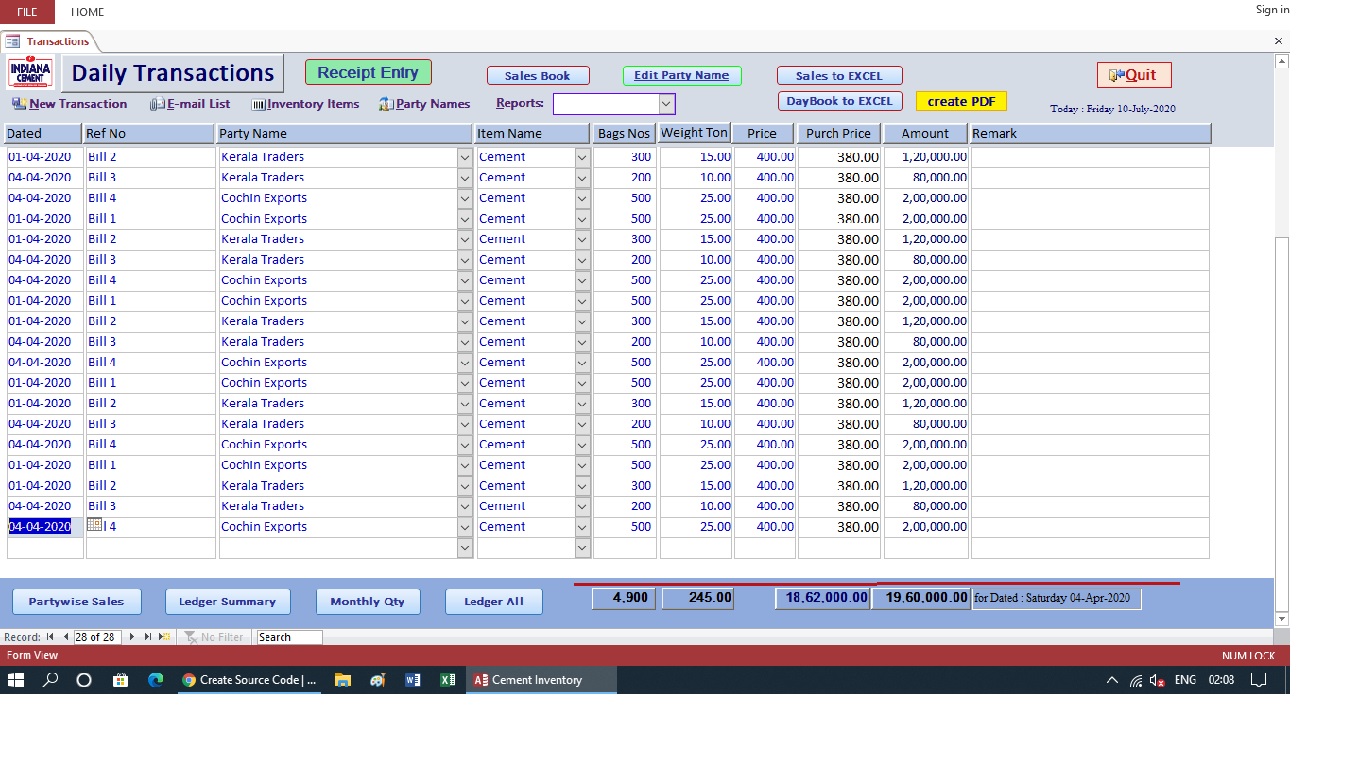The width and height of the screenshot is (1366, 768).
Task: Click the E-mail List paperclip icon
Action: (x=157, y=104)
